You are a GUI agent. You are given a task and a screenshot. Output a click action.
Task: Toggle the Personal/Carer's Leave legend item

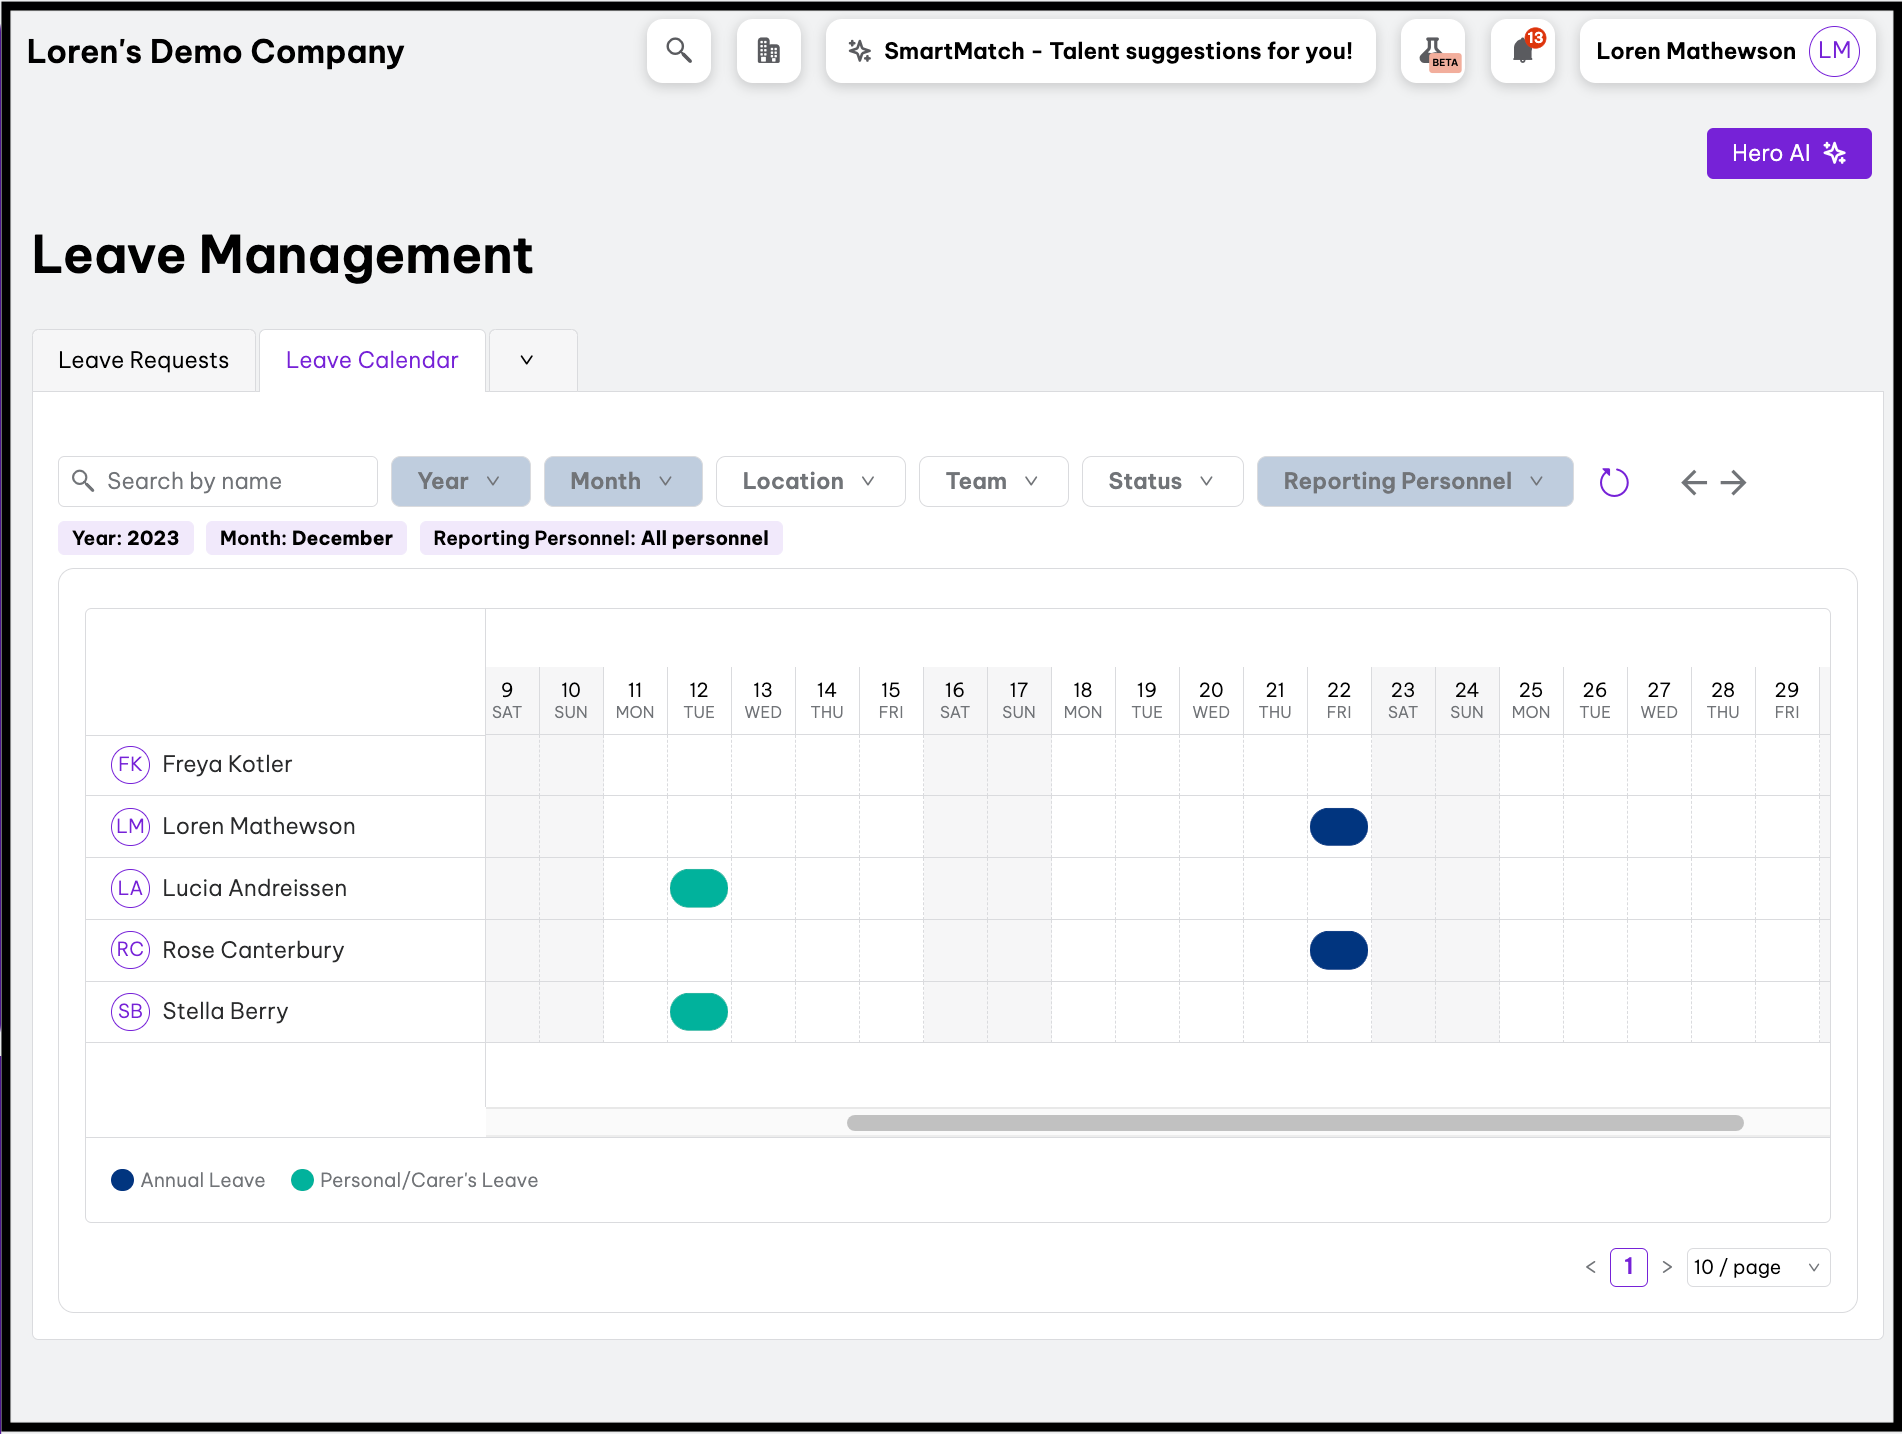[415, 1180]
